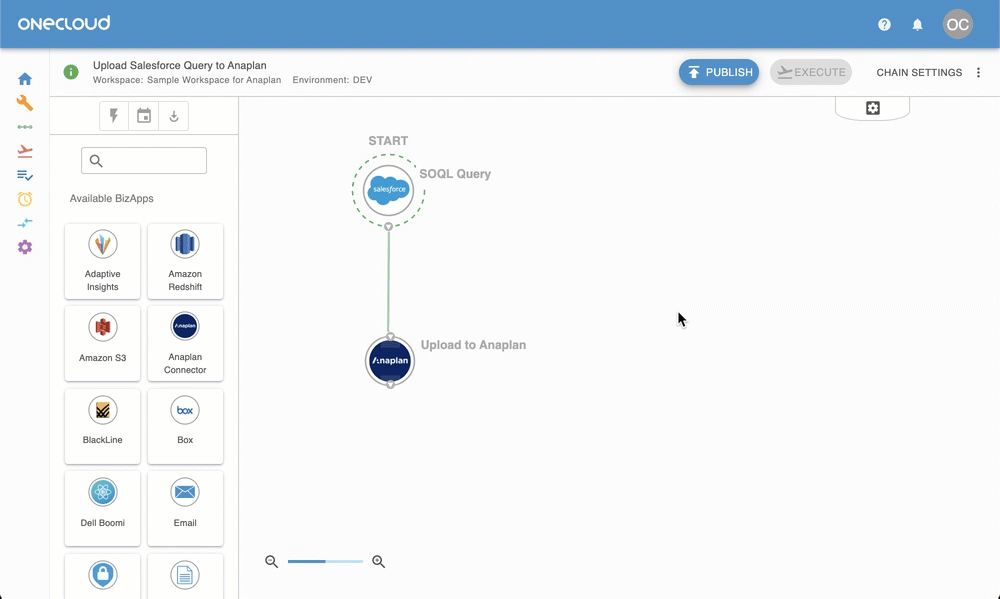This screenshot has height=599, width=1000.
Task: Open the notifications bell
Action: 917,24
